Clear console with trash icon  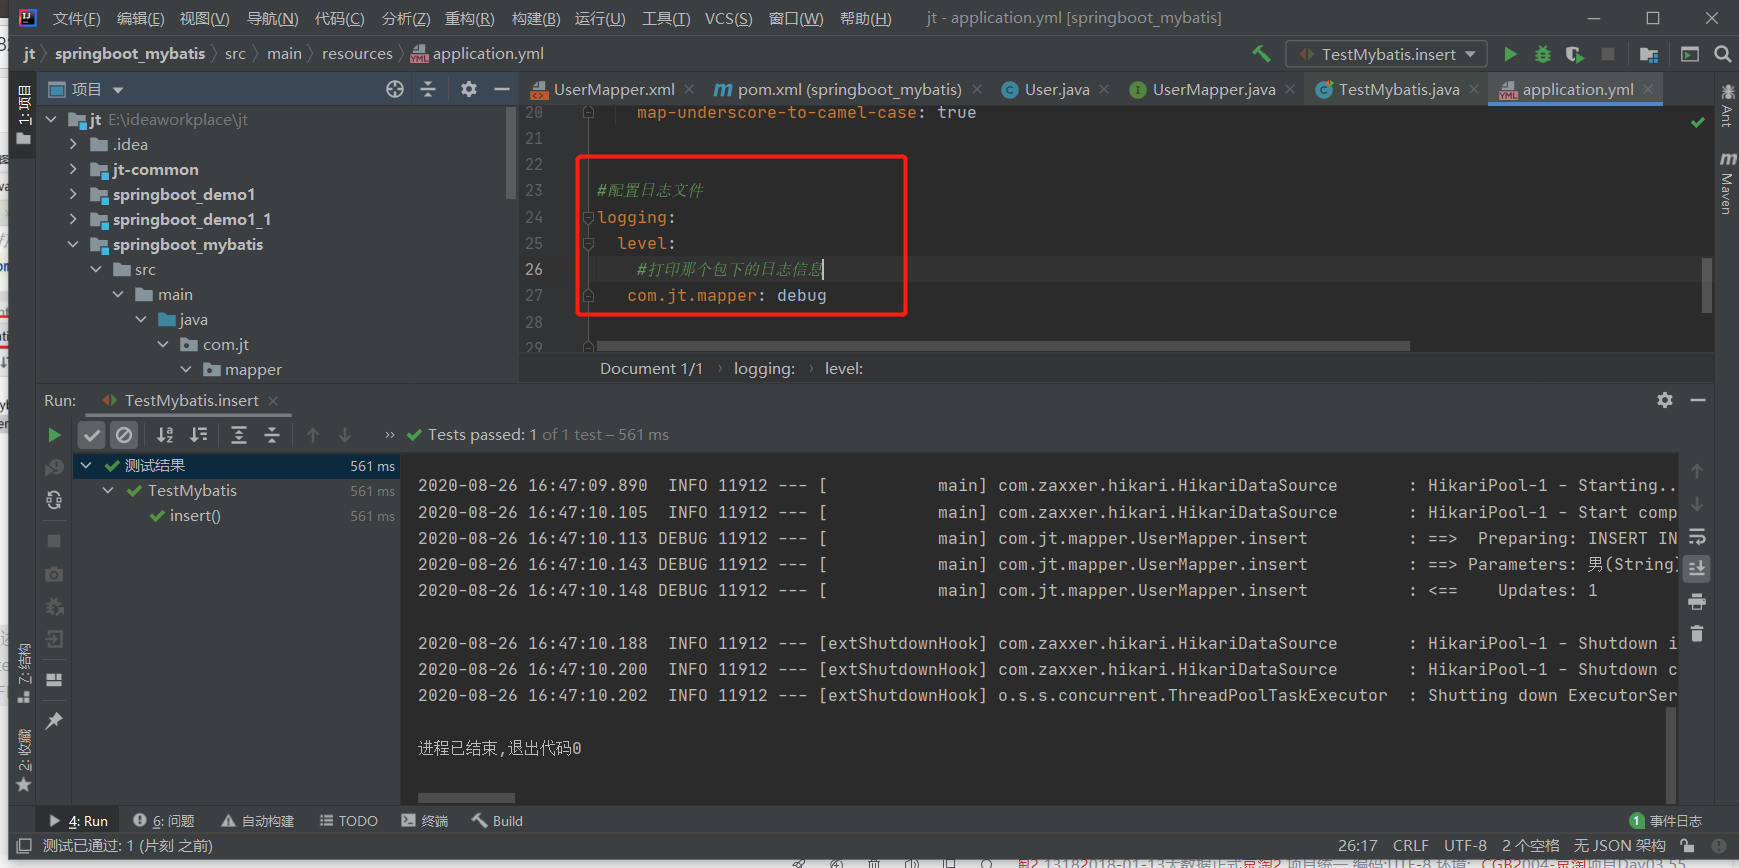coord(1697,634)
